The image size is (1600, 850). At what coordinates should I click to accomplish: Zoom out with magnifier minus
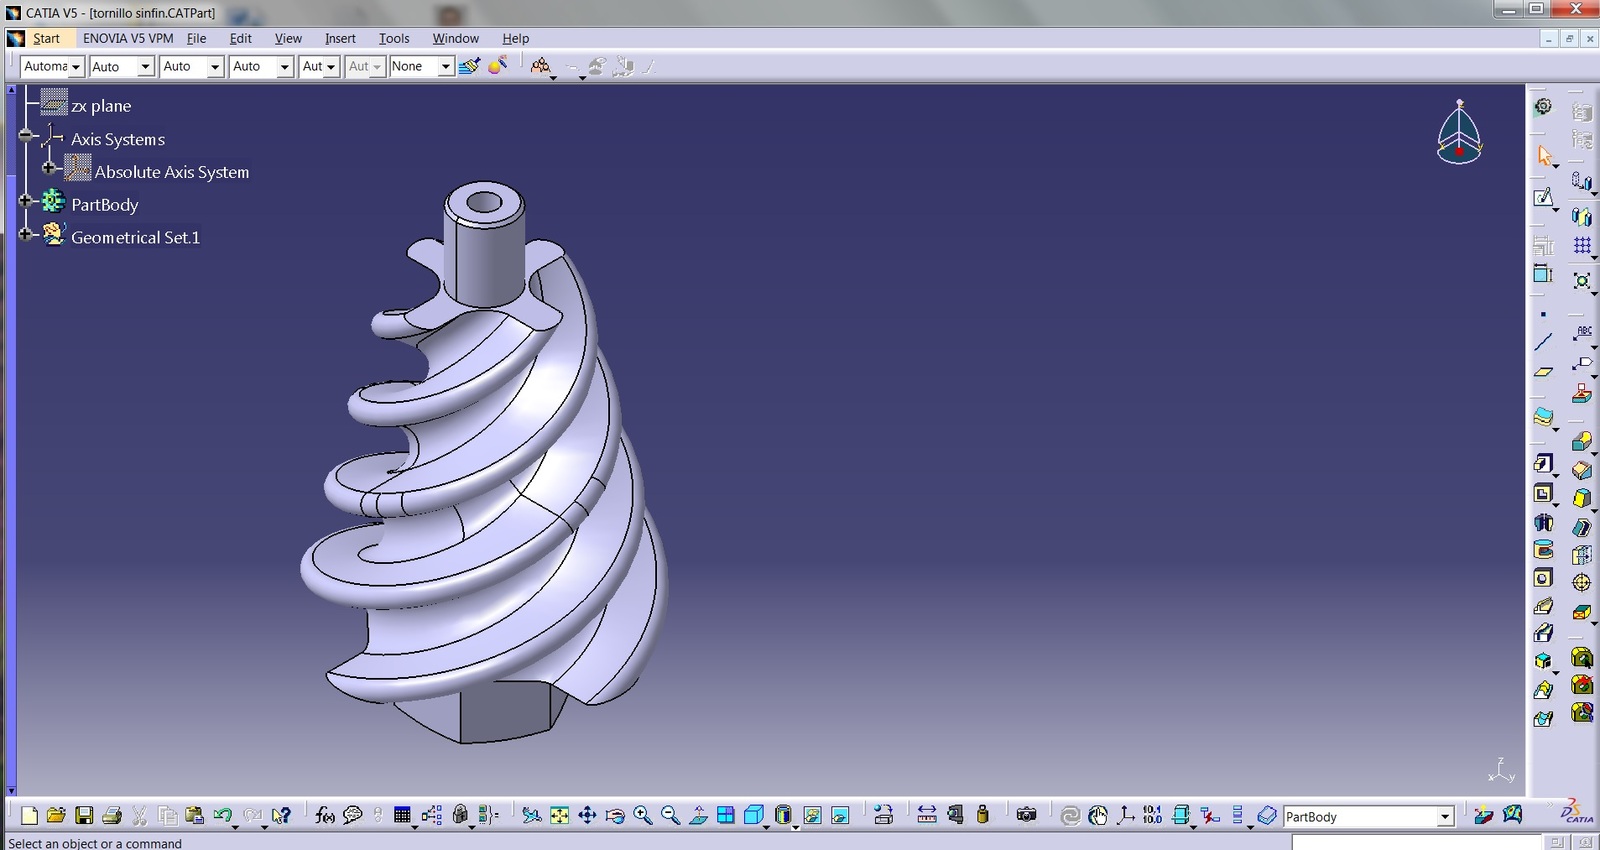tap(670, 816)
